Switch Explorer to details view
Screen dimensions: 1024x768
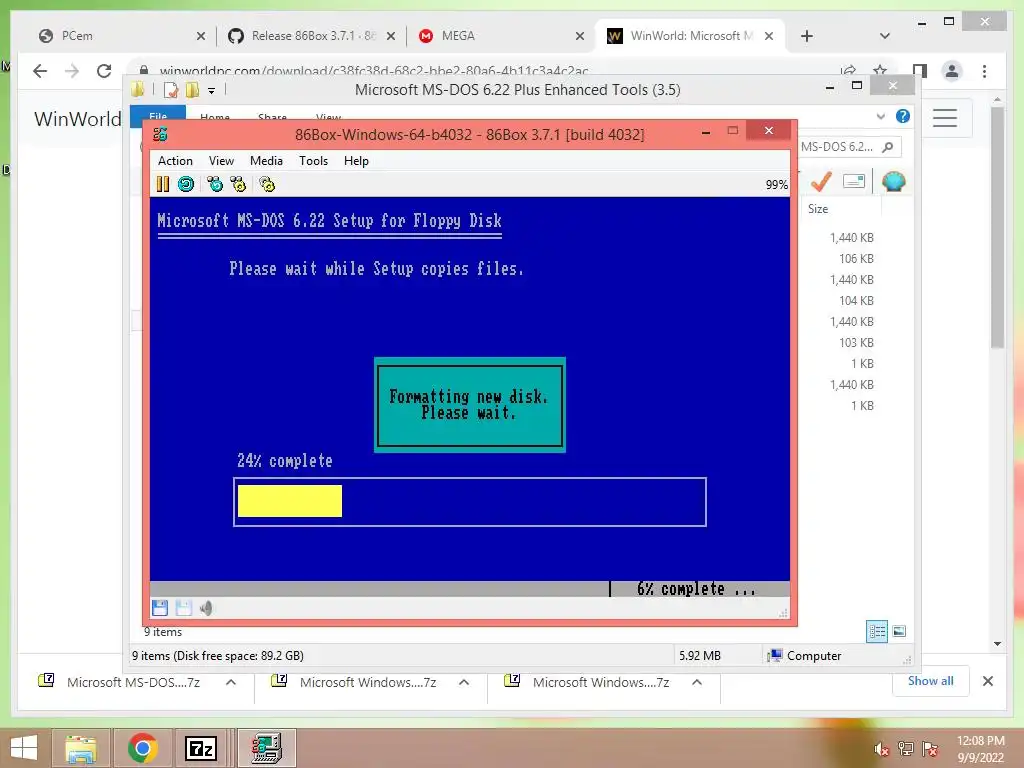(877, 632)
